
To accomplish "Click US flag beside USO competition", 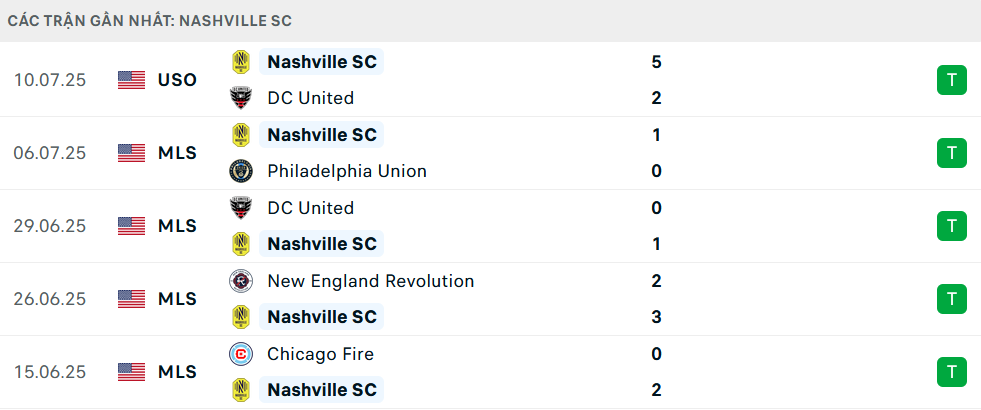I will (x=131, y=80).
